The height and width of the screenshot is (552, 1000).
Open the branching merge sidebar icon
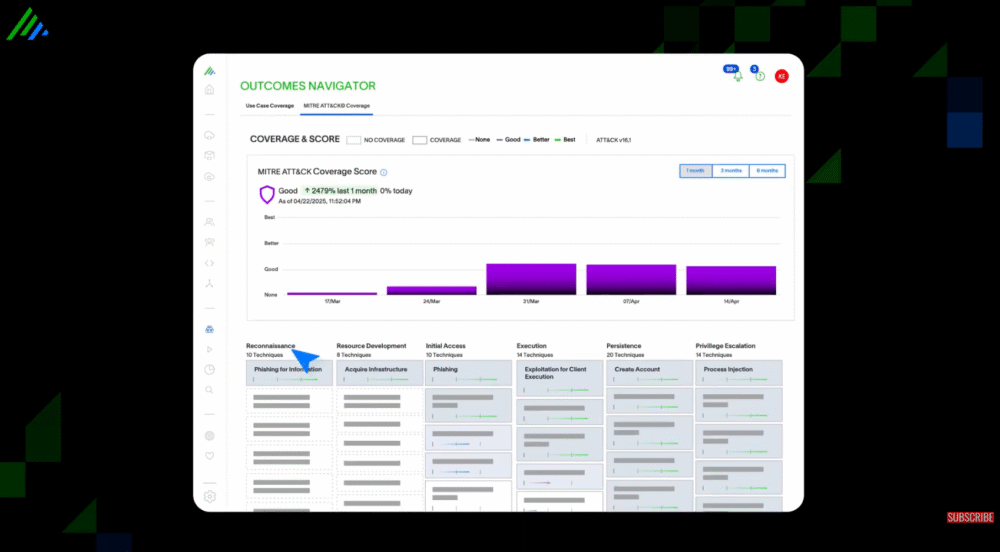[209, 284]
